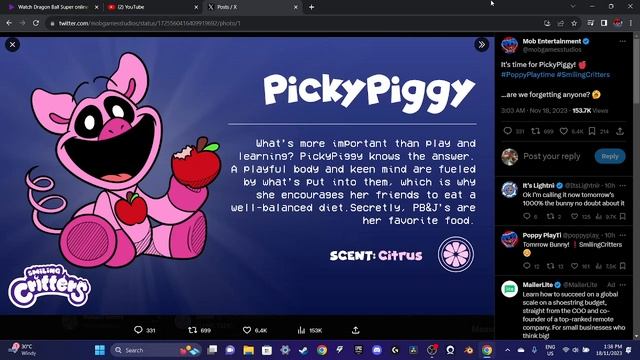Image resolution: width=640 pixels, height=360 pixels.
Task: Open File Explorer from taskbar
Action: (248, 350)
